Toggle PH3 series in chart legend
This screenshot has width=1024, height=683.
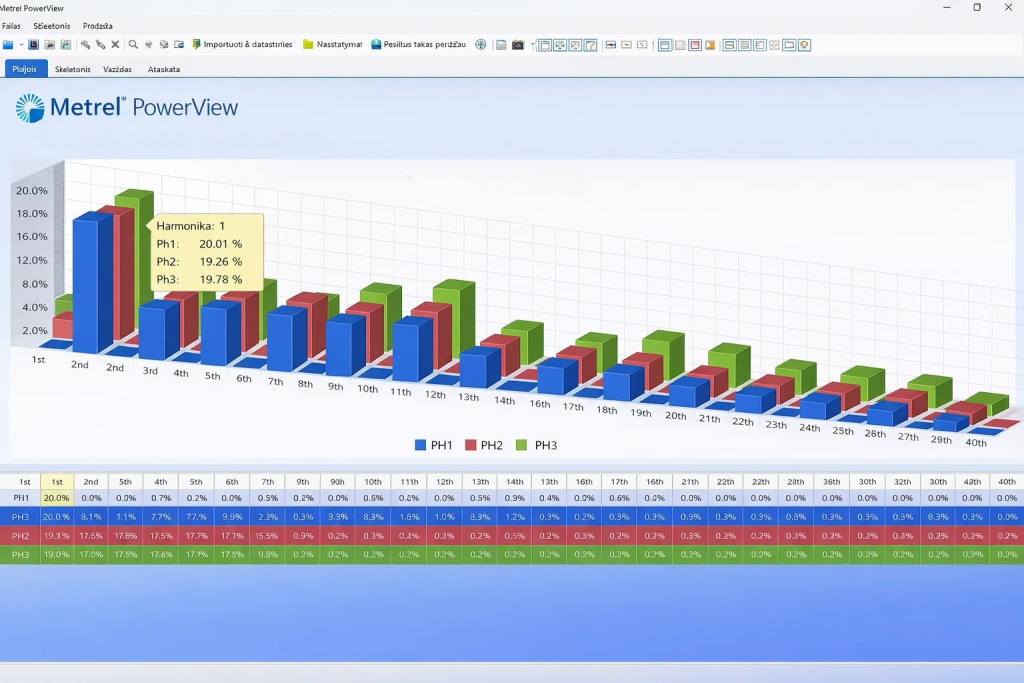536,445
